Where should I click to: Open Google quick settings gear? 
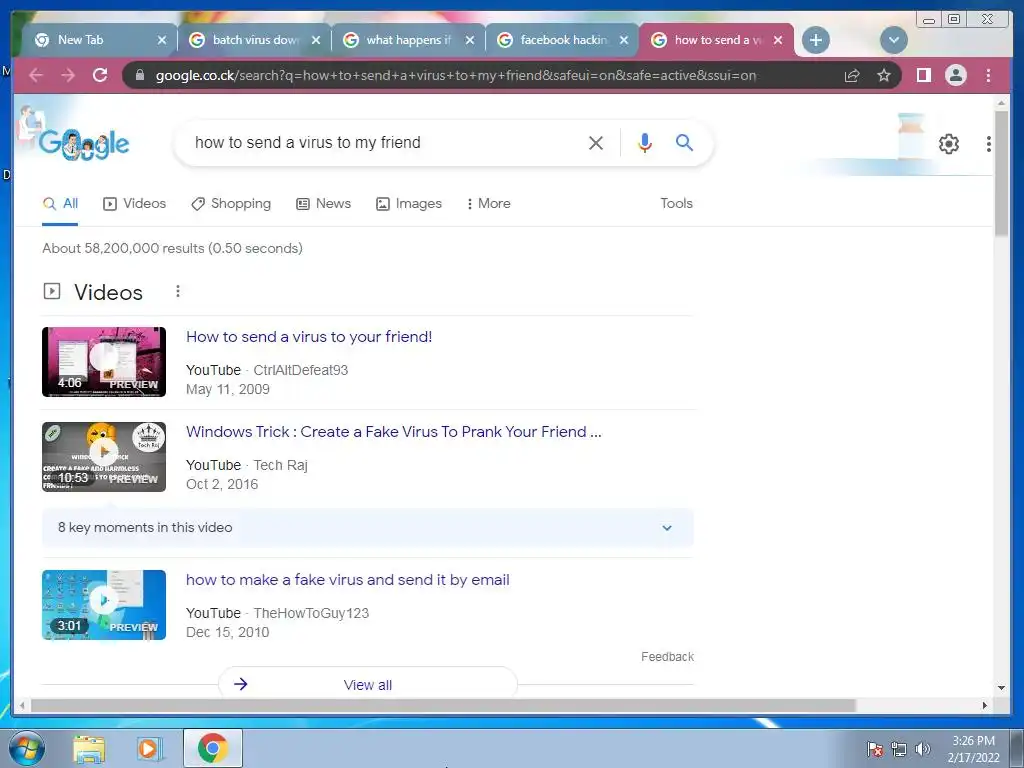point(948,144)
